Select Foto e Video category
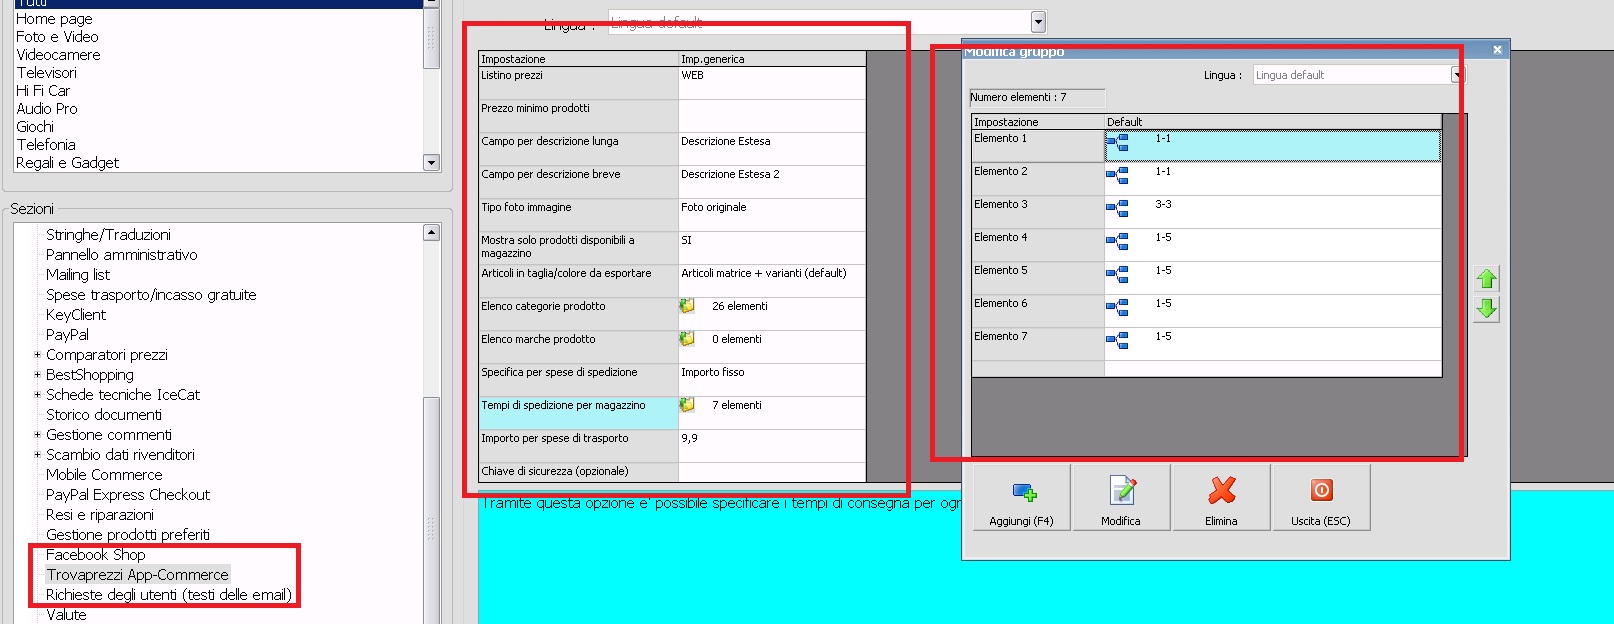 (57, 37)
